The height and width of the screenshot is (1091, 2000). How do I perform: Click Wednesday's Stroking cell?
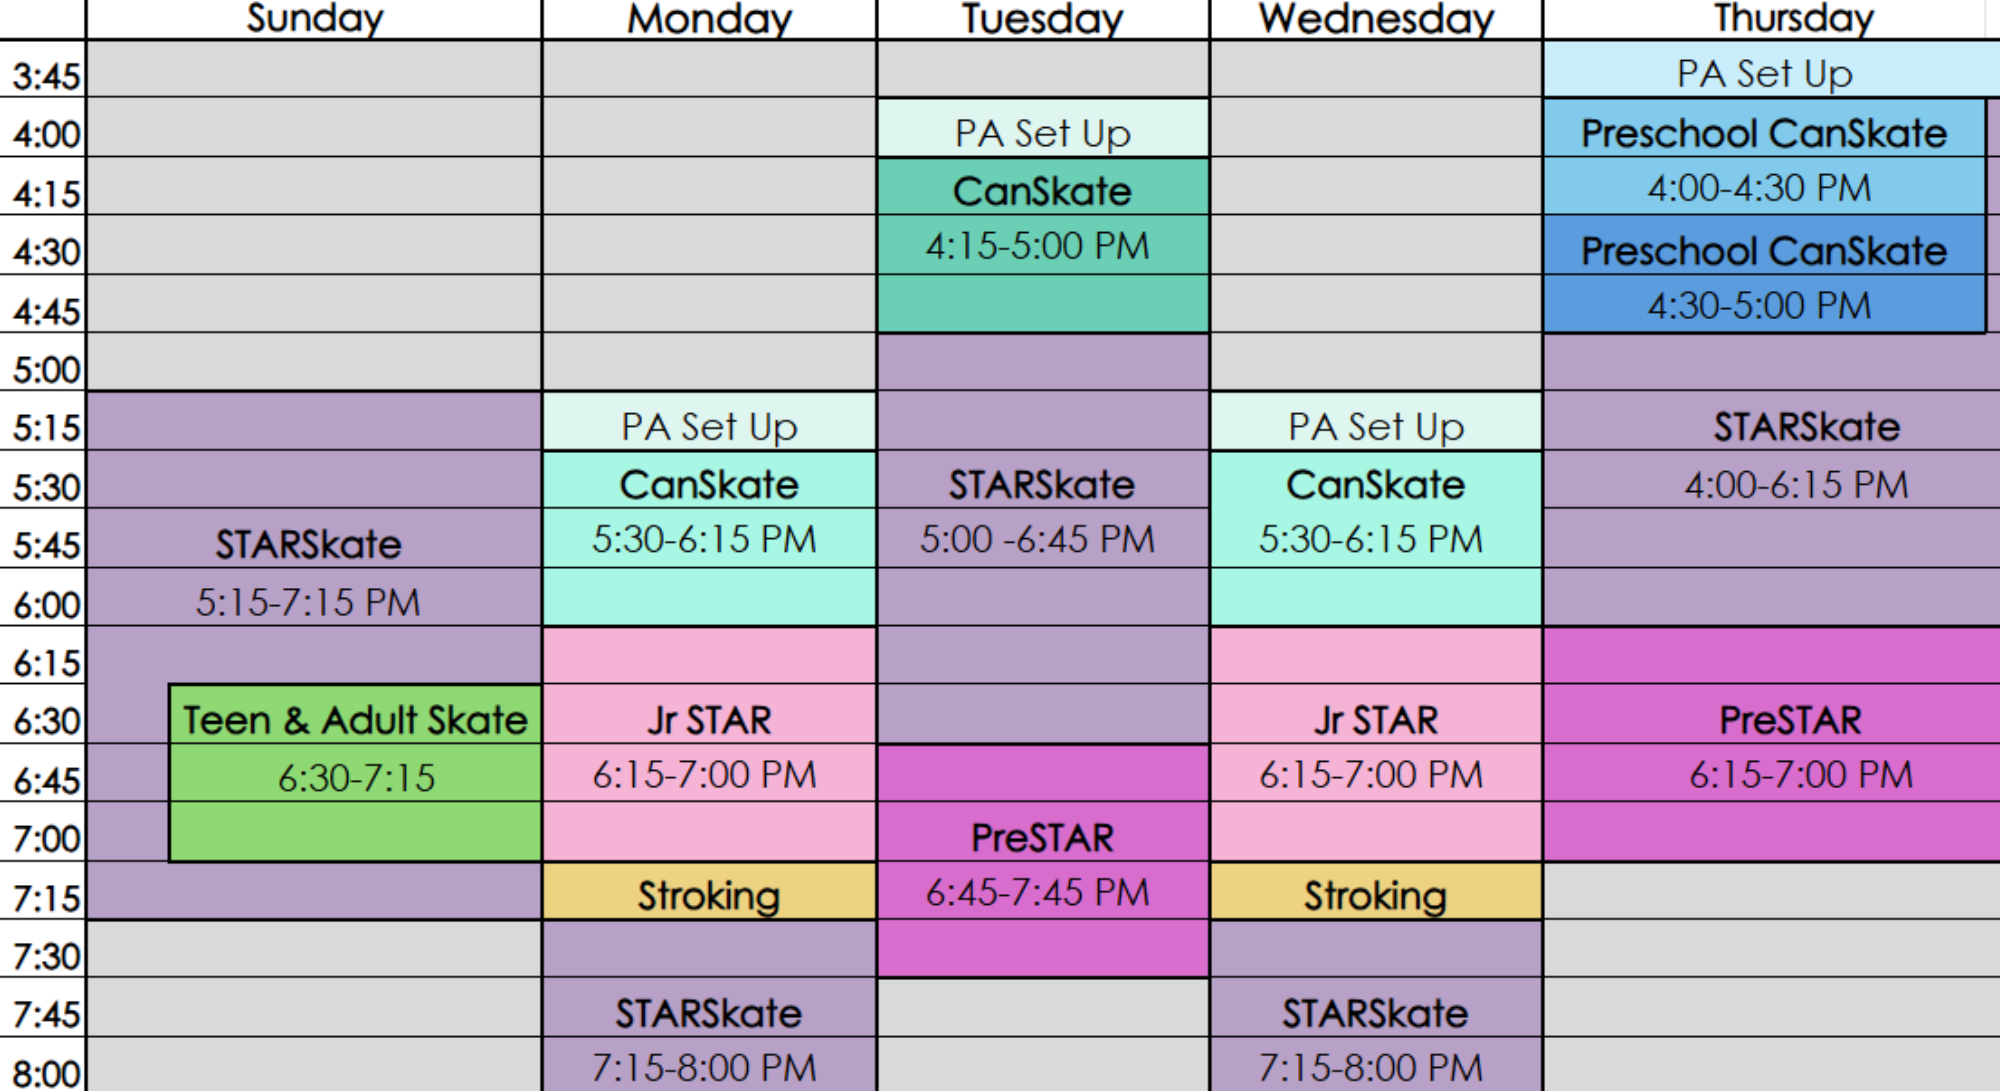pos(1376,891)
